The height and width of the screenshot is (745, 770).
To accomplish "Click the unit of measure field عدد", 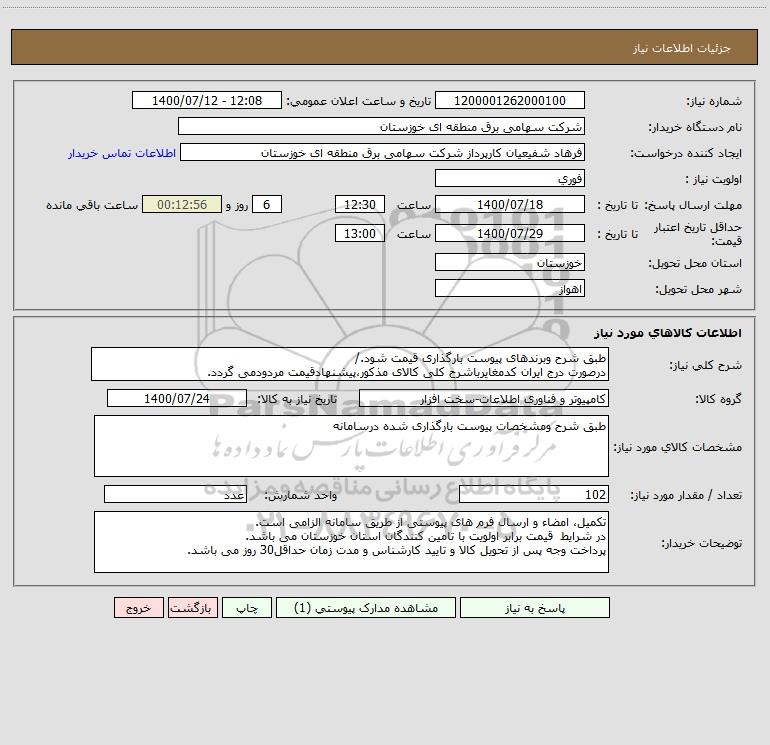I will pyautogui.click(x=175, y=494).
